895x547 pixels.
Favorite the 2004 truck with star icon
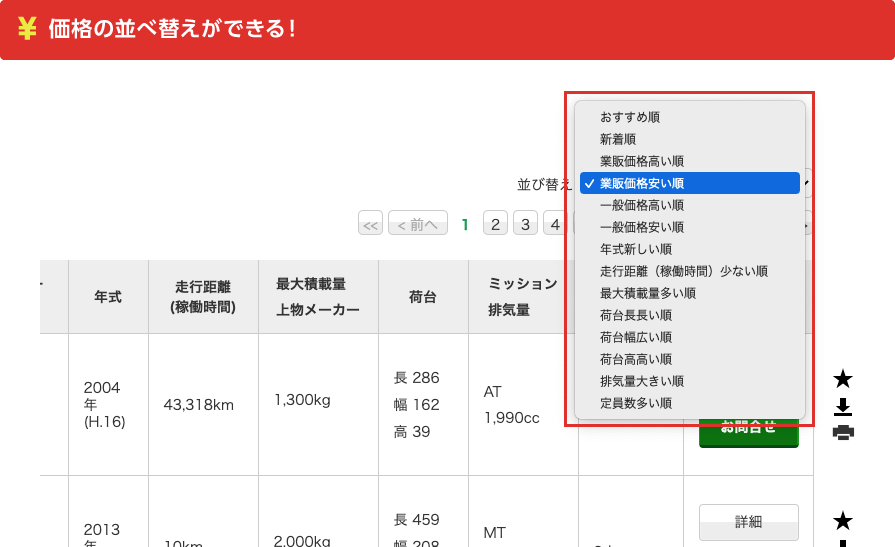[843, 379]
